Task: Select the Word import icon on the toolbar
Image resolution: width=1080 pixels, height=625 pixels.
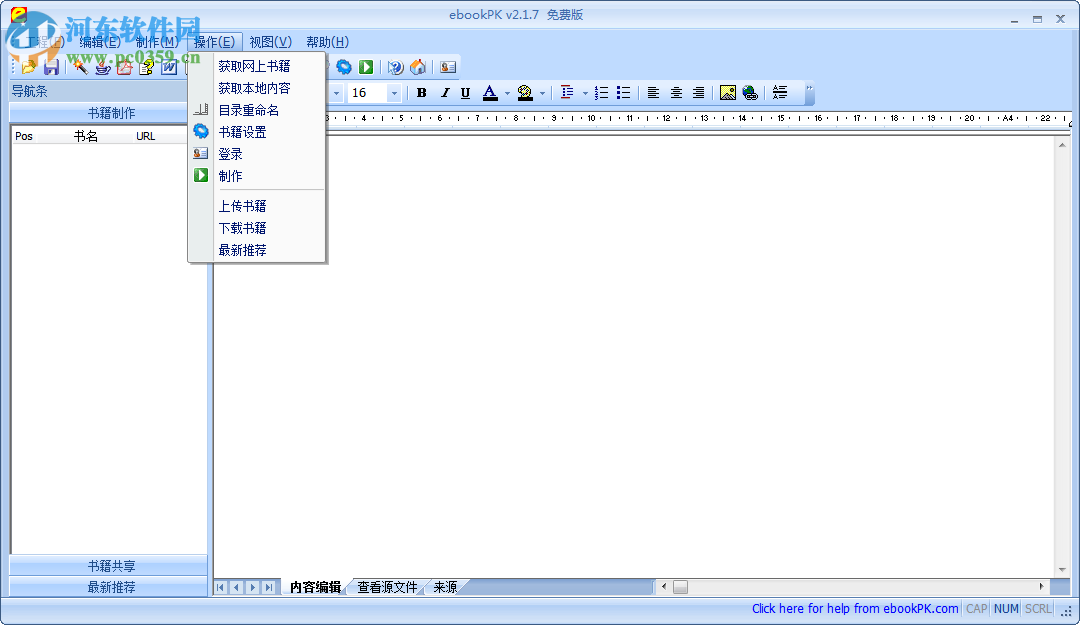Action: click(x=169, y=67)
